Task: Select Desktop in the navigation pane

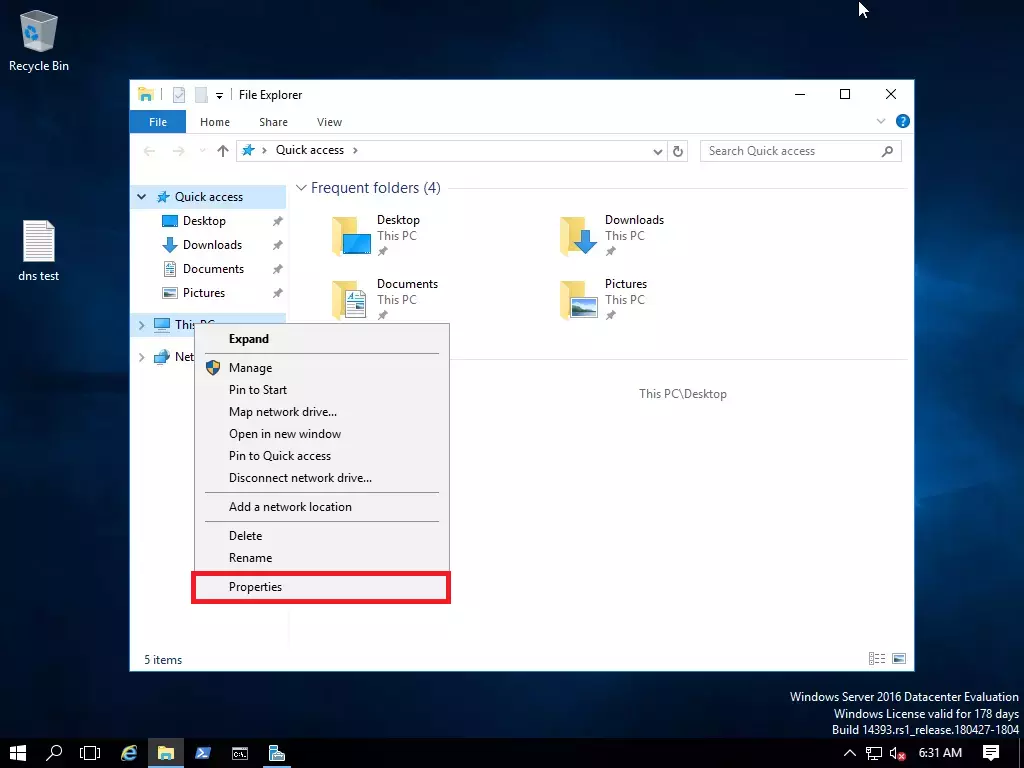Action: (204, 221)
